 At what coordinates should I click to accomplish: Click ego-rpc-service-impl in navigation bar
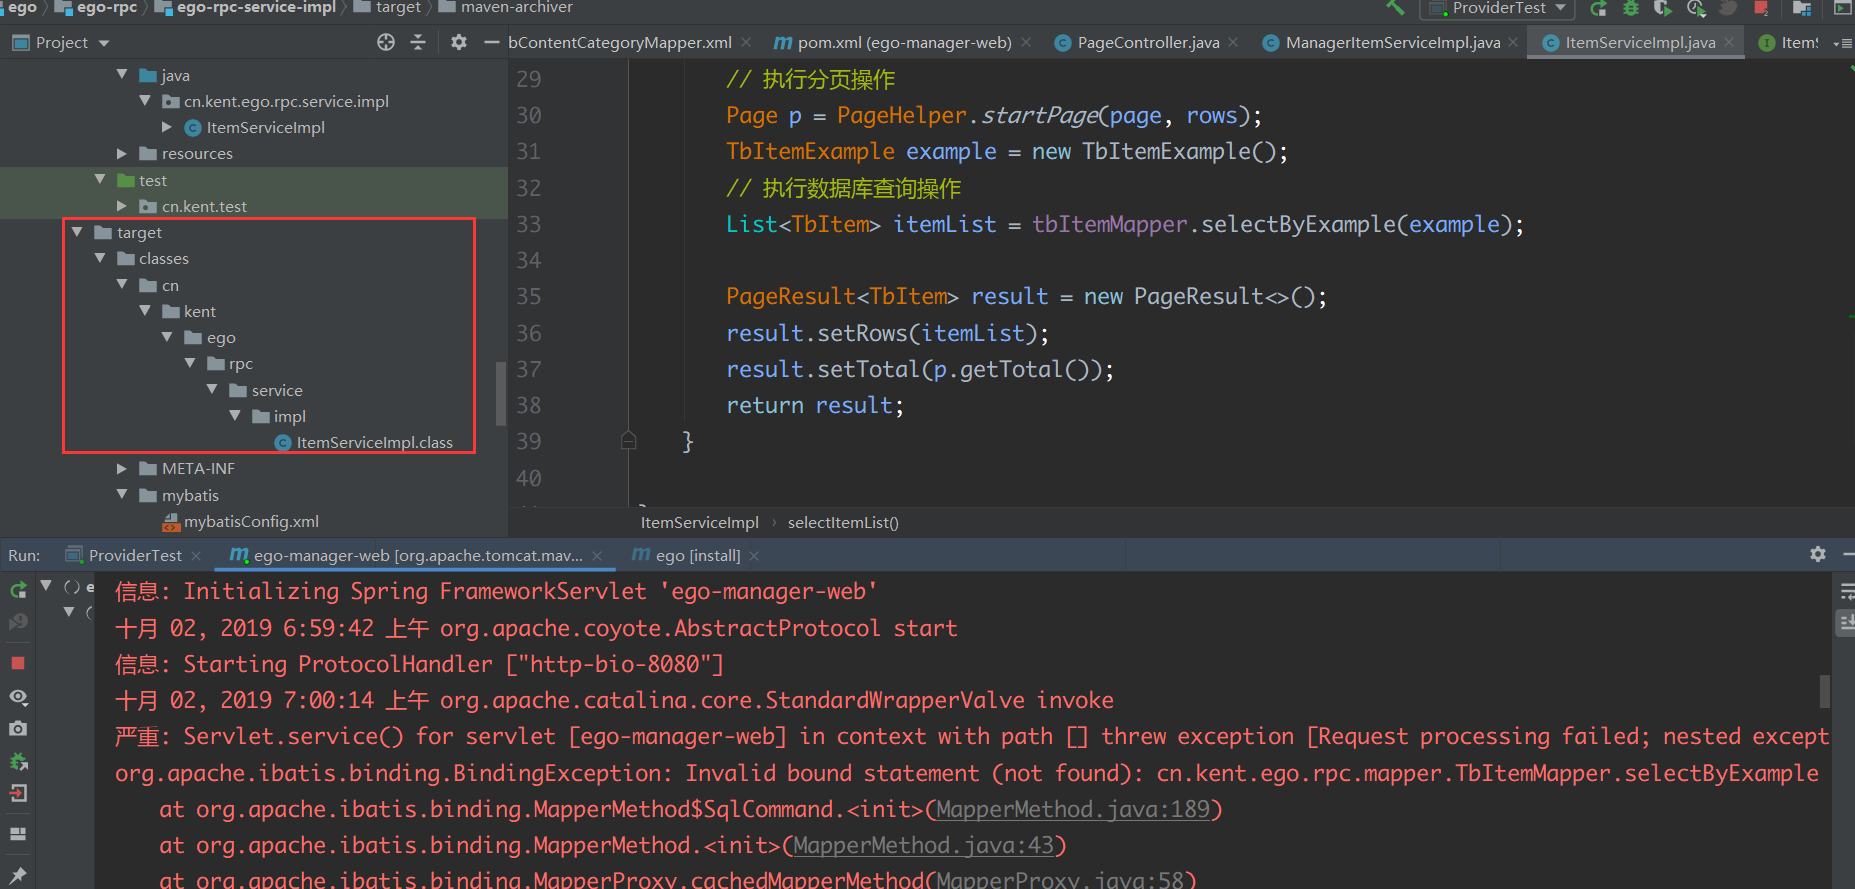pyautogui.click(x=245, y=8)
